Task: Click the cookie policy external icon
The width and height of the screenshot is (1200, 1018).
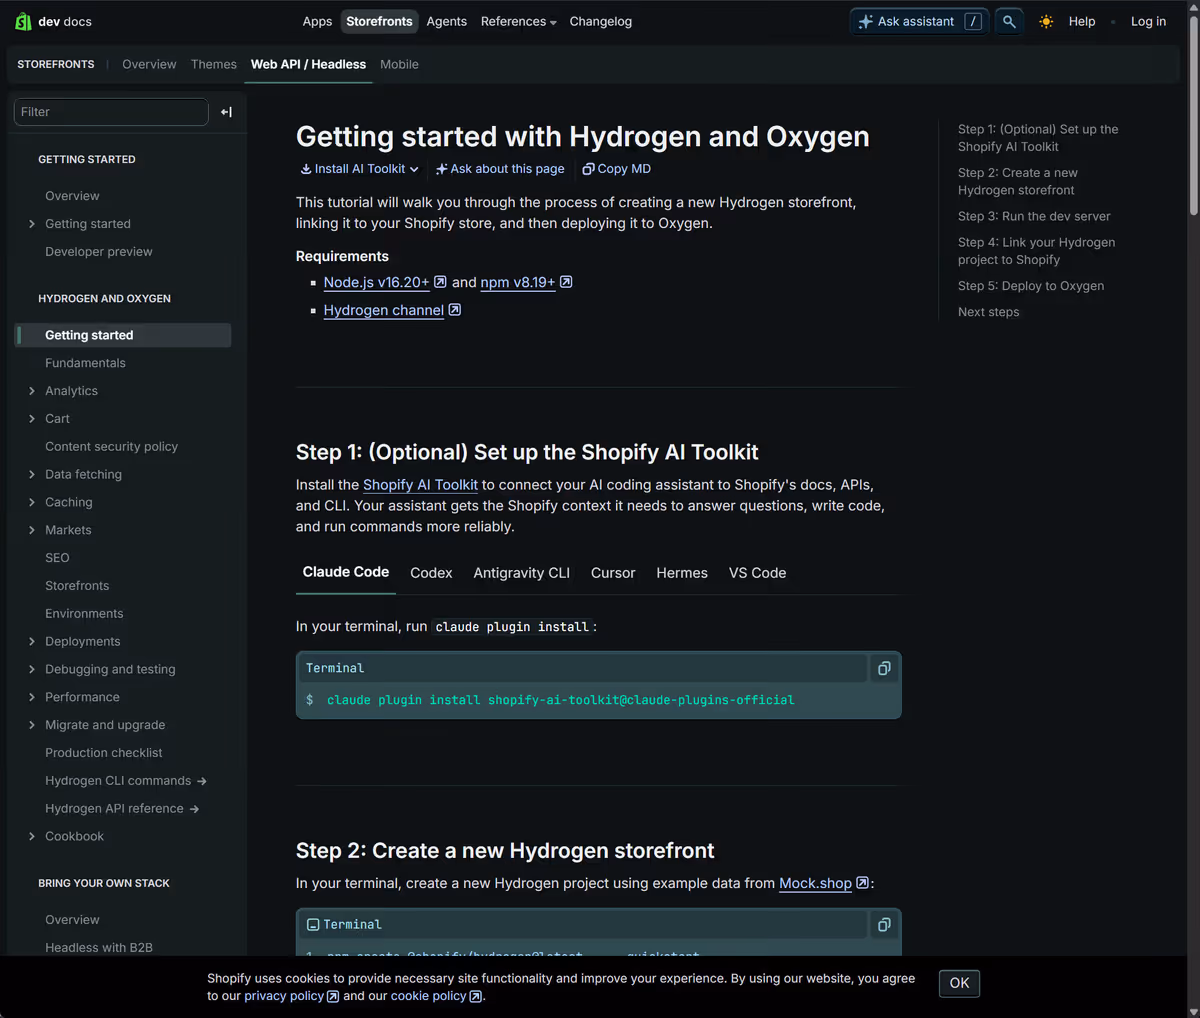Action: [476, 996]
